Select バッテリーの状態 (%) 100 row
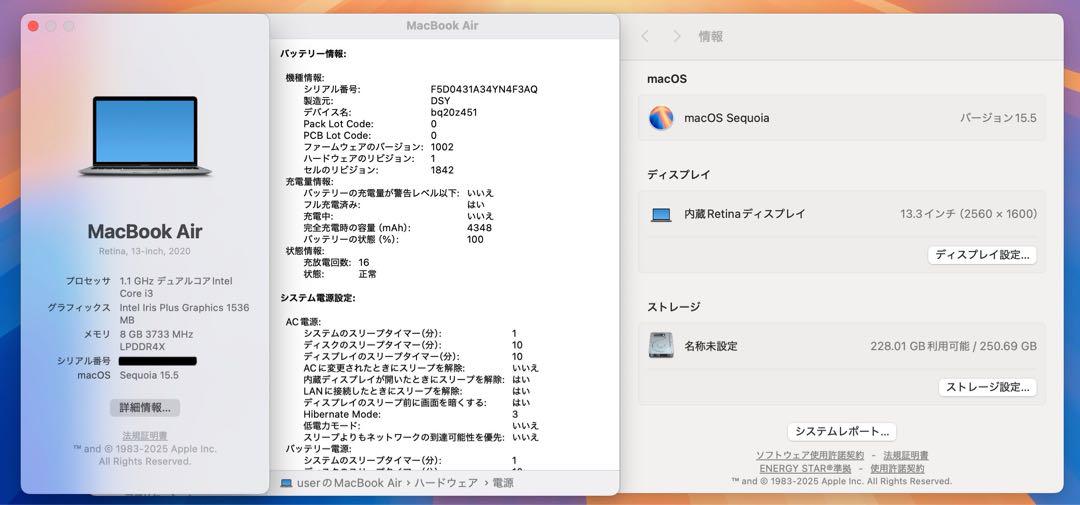This screenshot has height=505, width=1080. point(393,239)
